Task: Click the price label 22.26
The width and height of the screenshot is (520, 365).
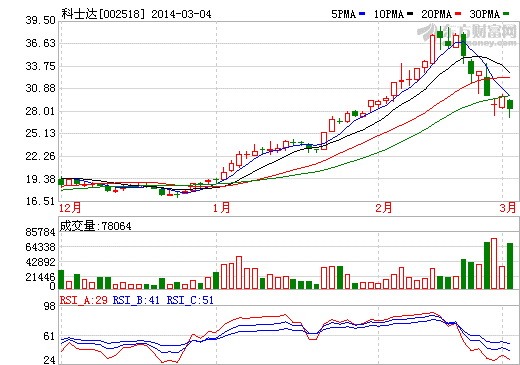Action: click(40, 156)
